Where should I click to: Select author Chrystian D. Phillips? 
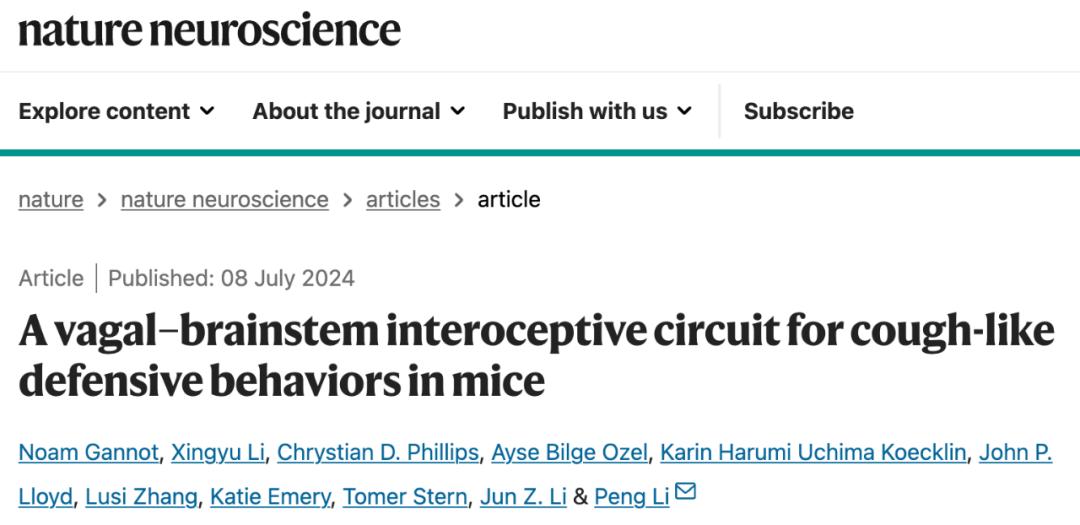(377, 453)
